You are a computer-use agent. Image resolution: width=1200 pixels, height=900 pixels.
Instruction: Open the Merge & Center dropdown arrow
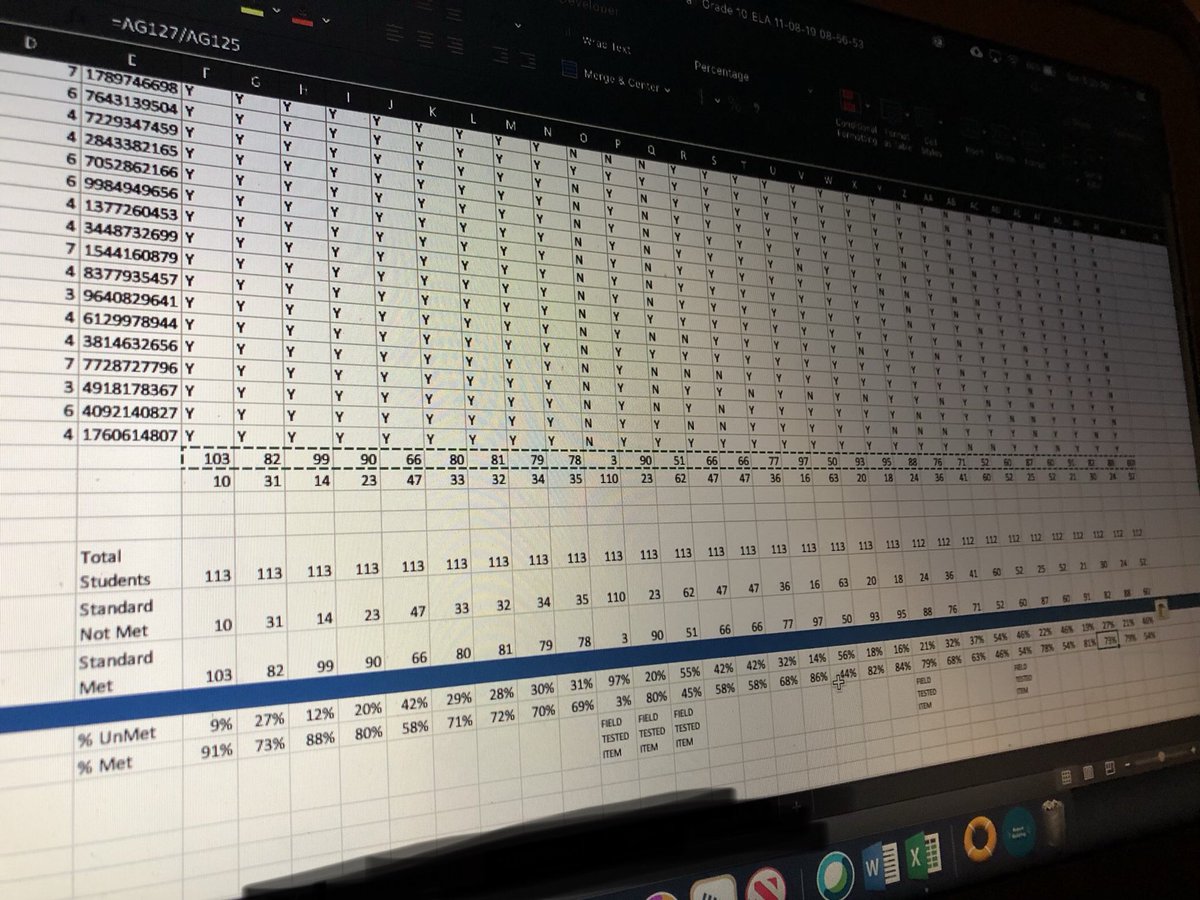coord(667,90)
